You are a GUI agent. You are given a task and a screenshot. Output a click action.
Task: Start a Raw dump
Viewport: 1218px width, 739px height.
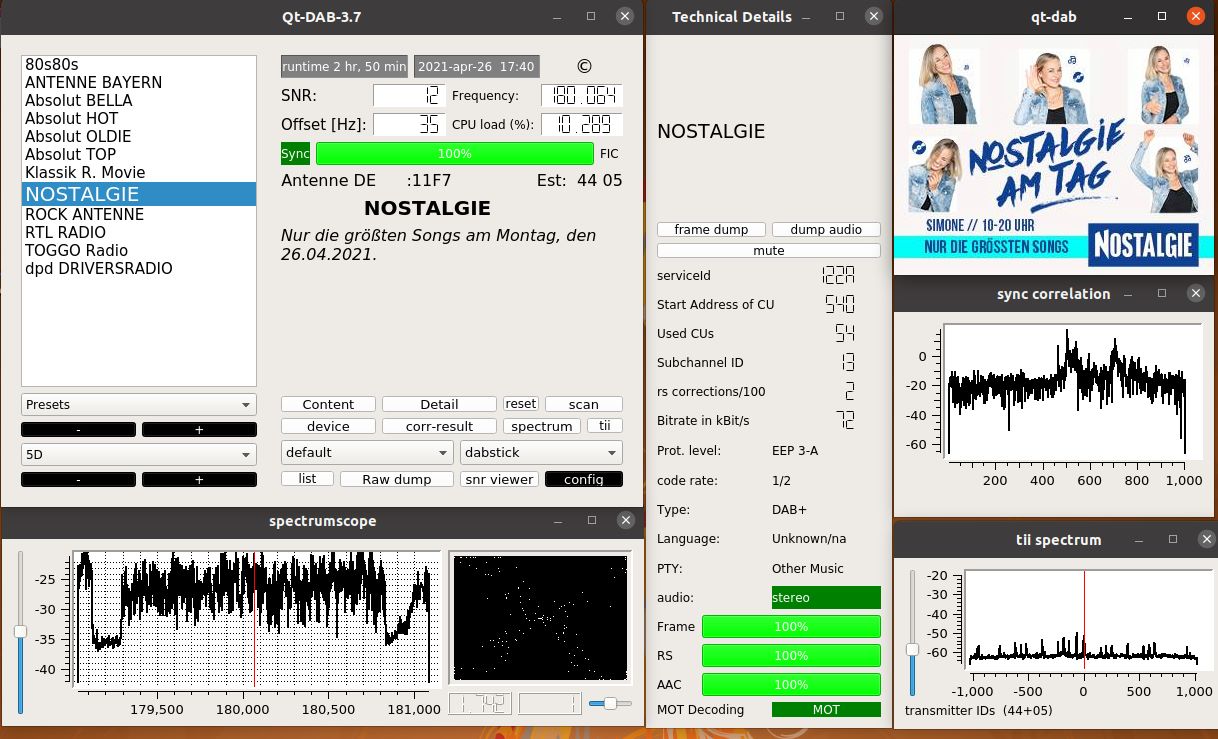397,479
